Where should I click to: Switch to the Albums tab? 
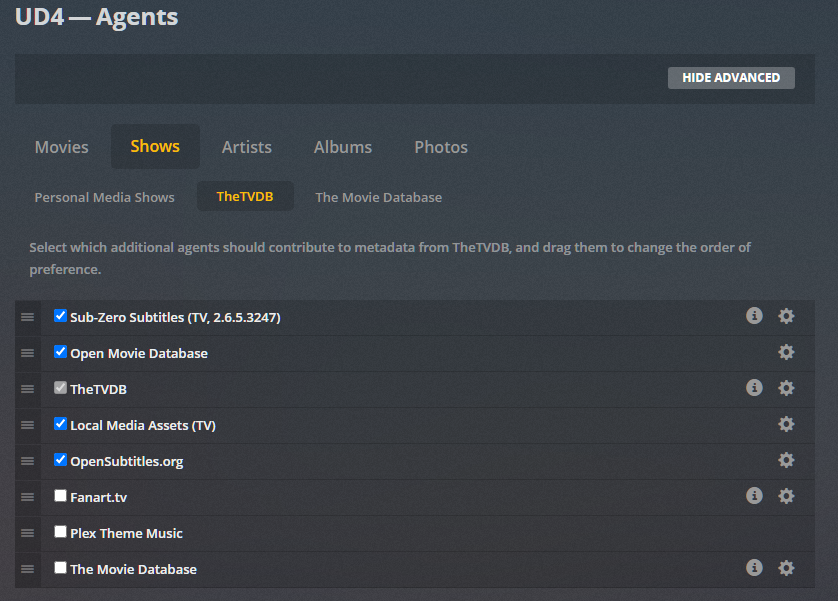pos(343,147)
